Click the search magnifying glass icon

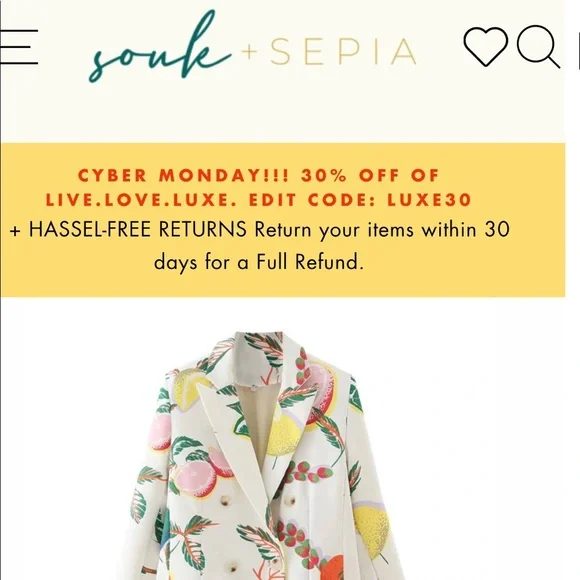[x=538, y=47]
